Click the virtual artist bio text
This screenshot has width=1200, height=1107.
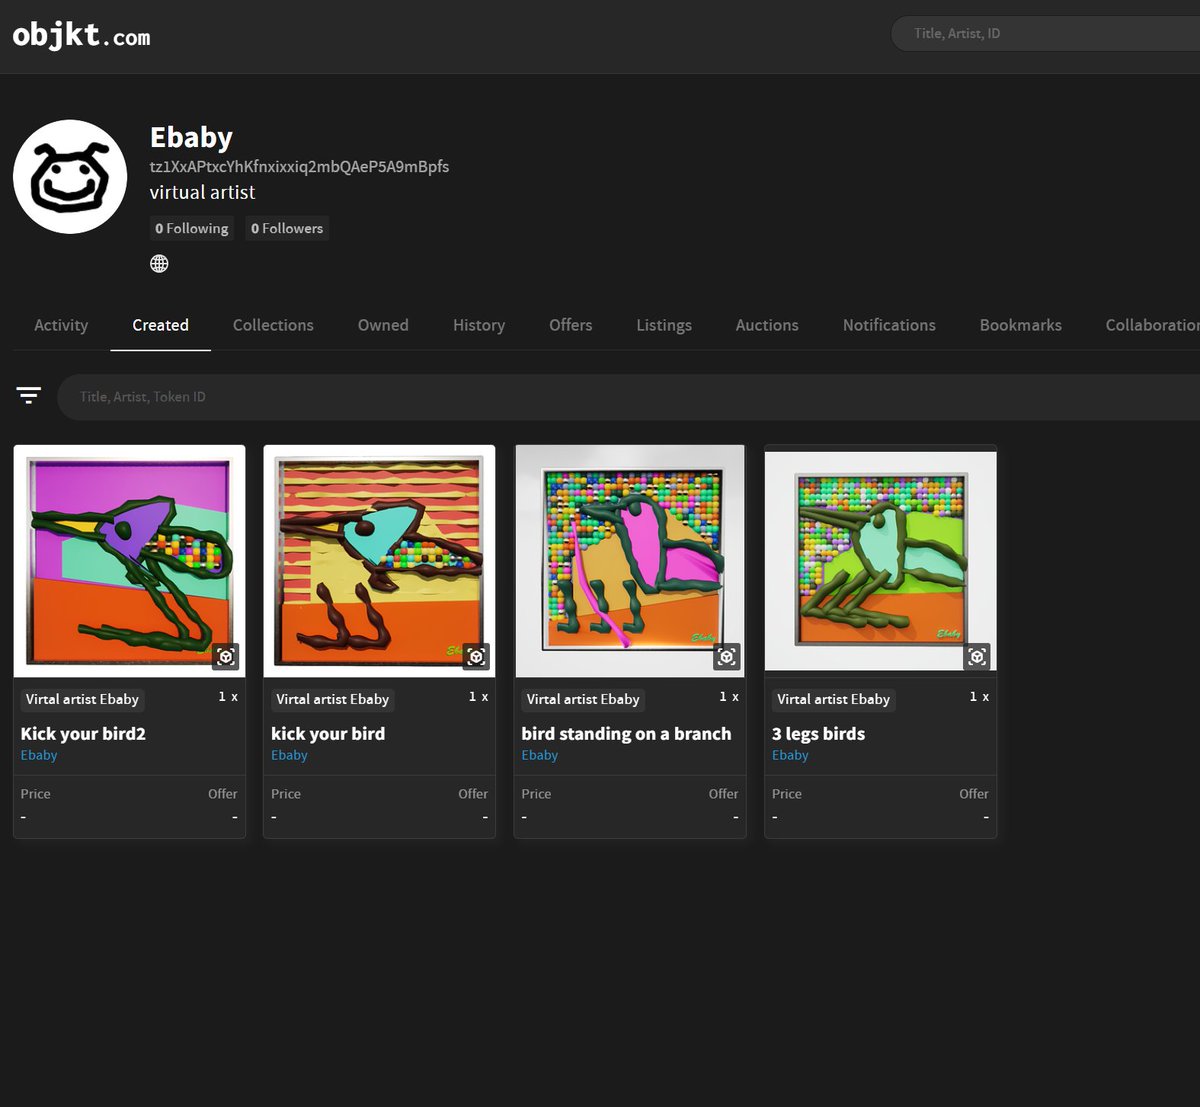point(202,193)
